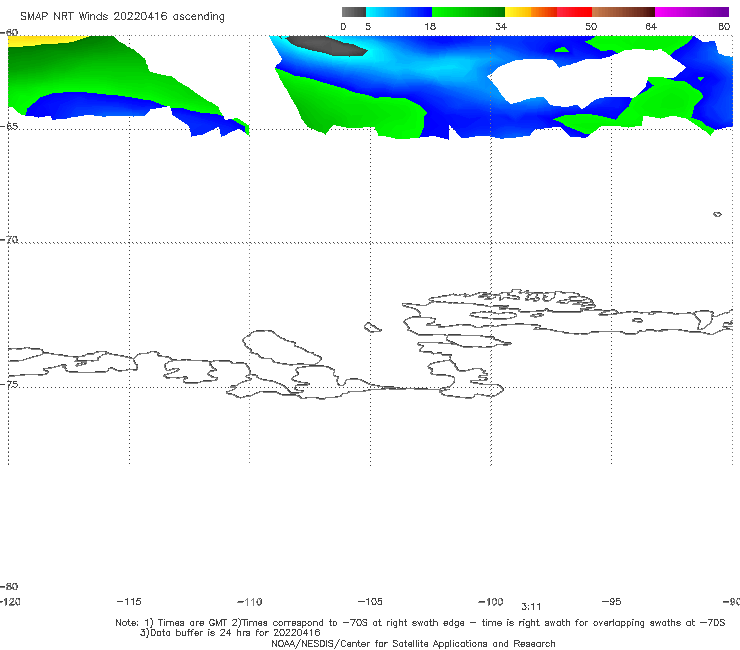The image size is (740, 650).
Task: Click the brown segment of the color bar
Action: click(623, 12)
